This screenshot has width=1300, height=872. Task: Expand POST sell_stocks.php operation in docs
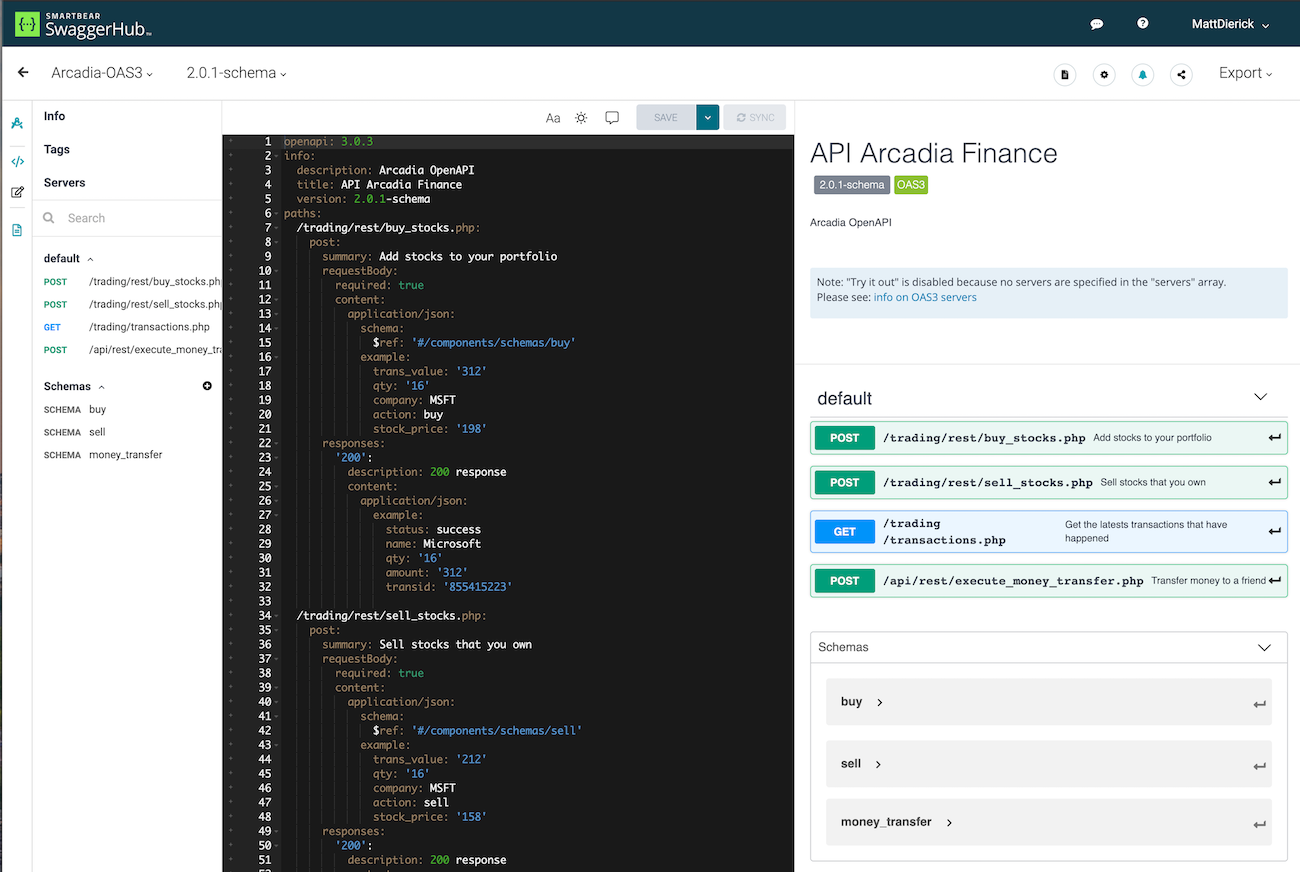1049,482
